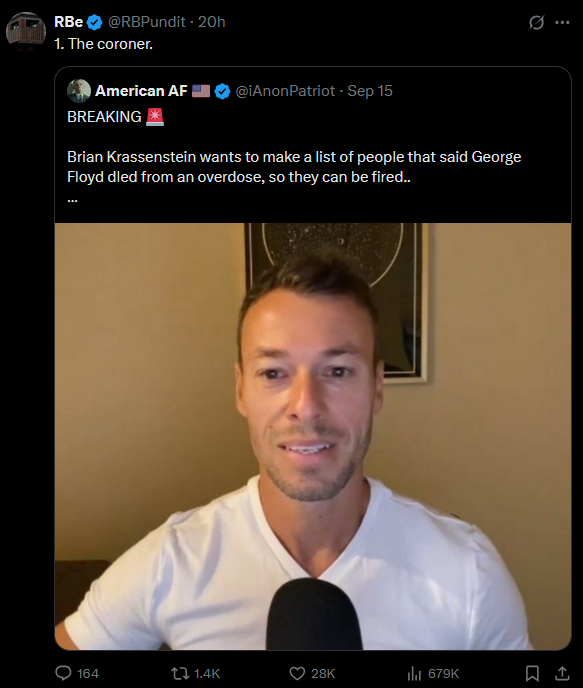
Task: Open the Grok explain icon
Action: coord(536,22)
